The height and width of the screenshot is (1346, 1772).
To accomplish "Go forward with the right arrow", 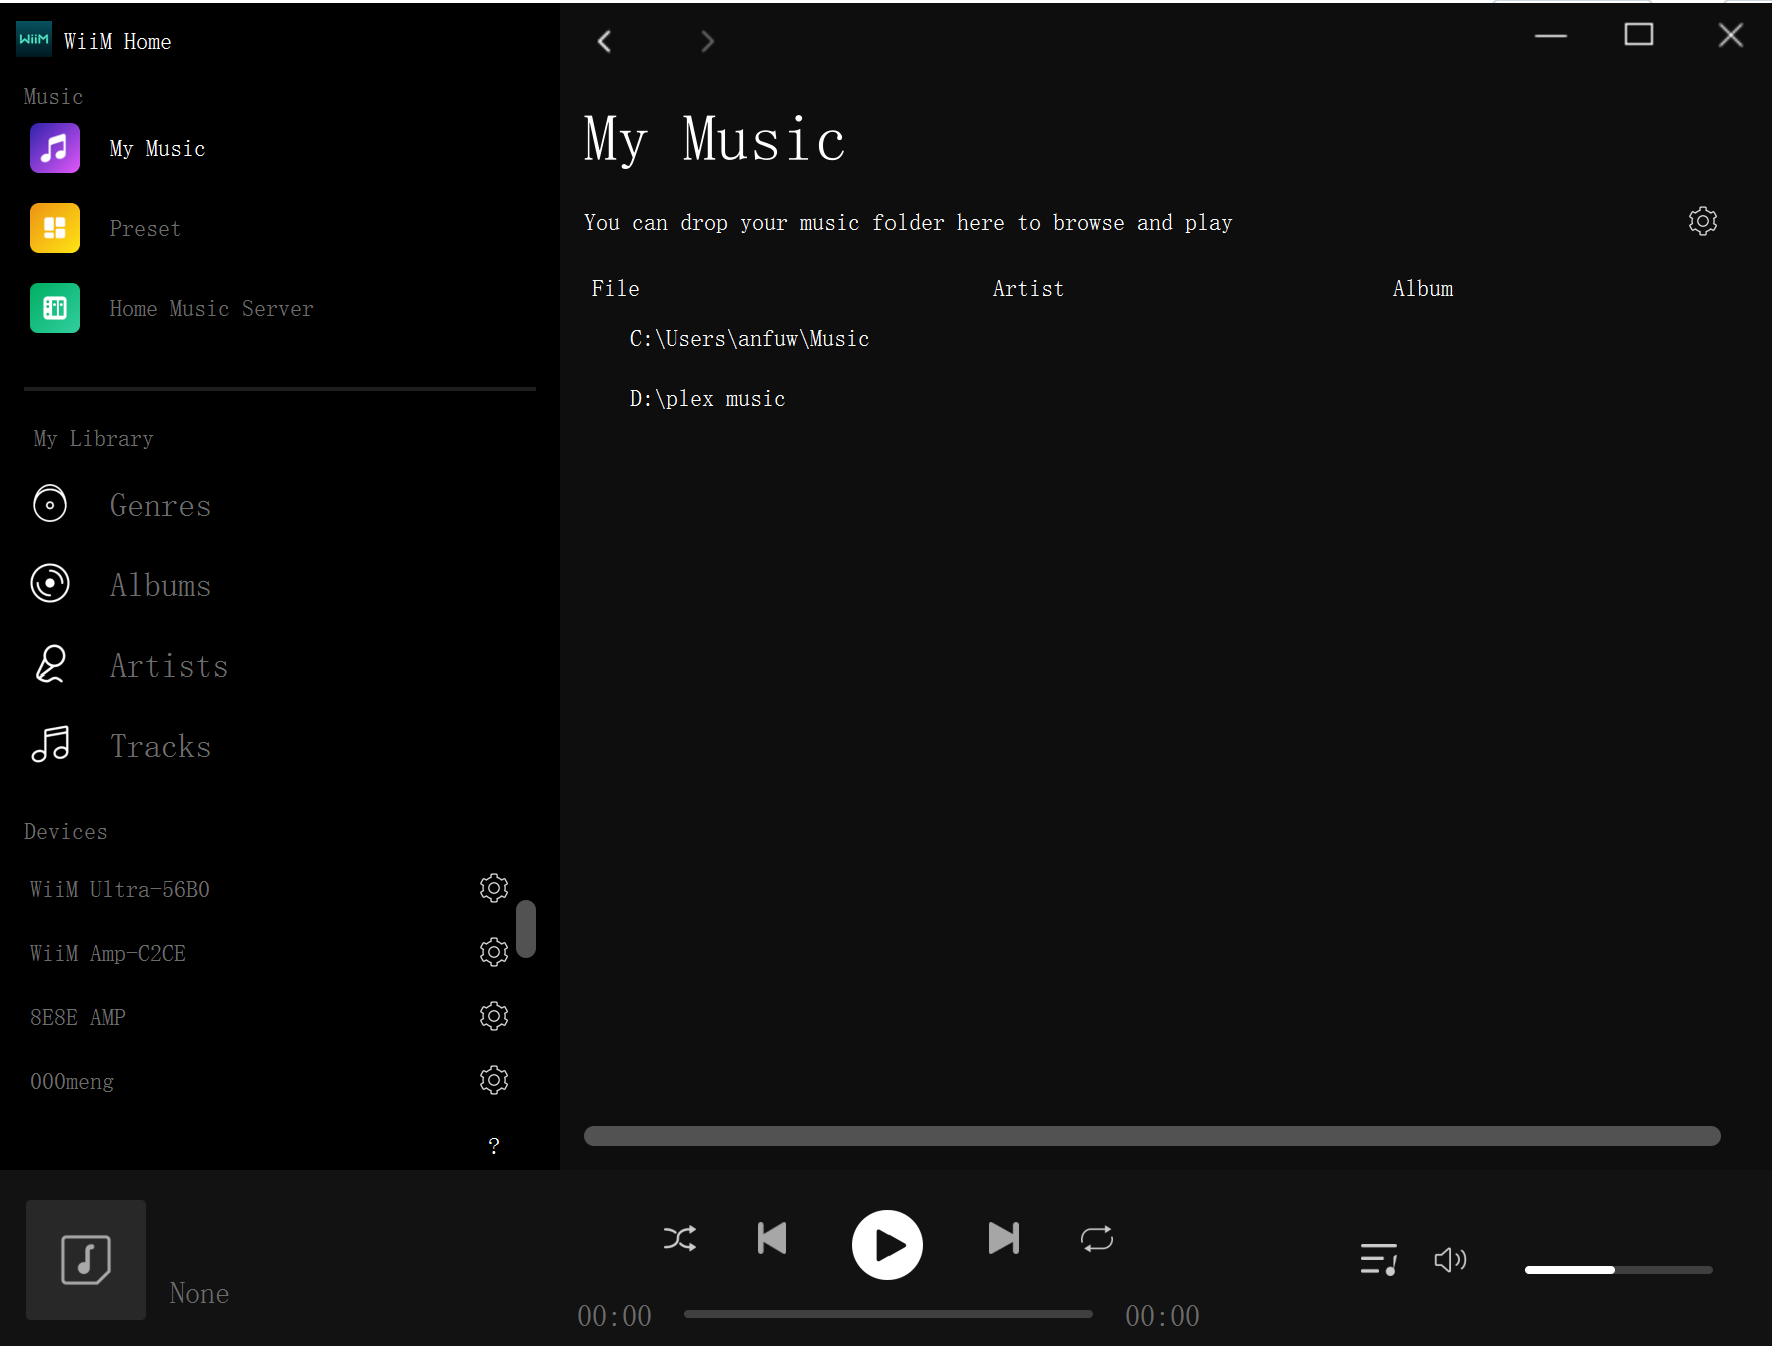I will click(707, 41).
